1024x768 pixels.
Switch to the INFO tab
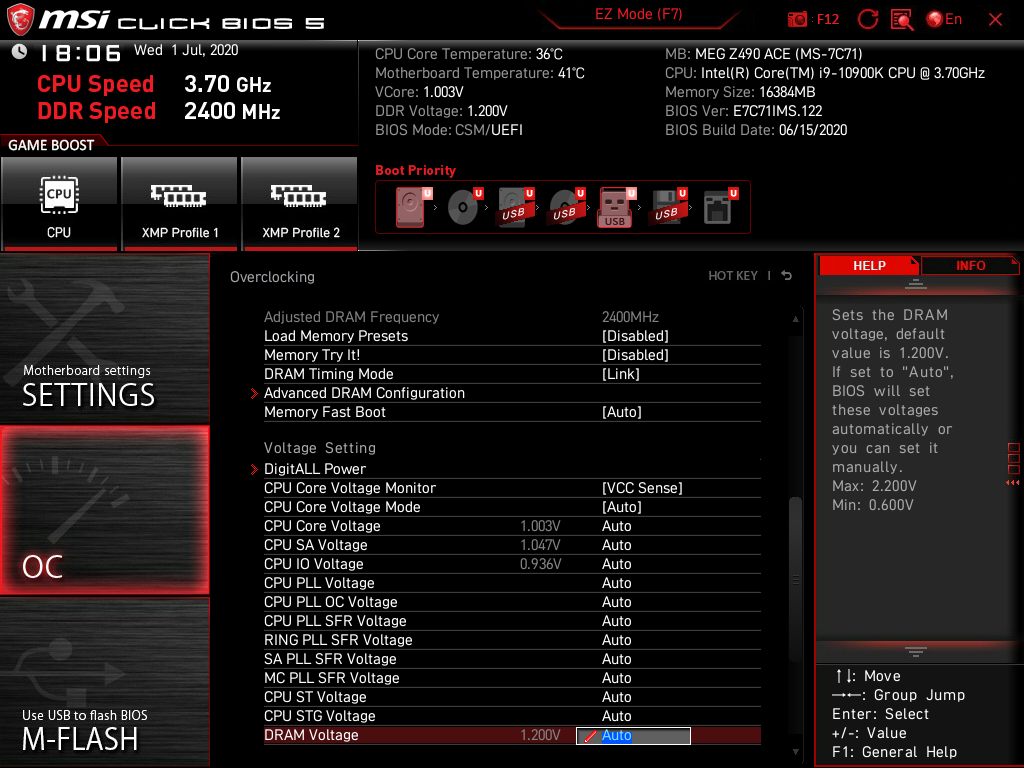point(969,265)
